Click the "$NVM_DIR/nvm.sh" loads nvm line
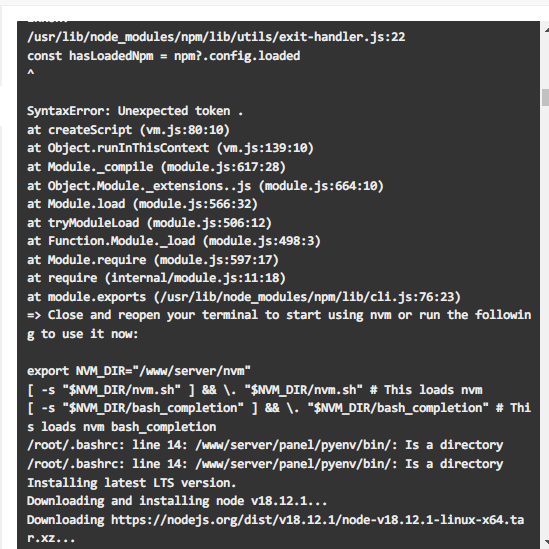The height and width of the screenshot is (549, 549). [255, 390]
